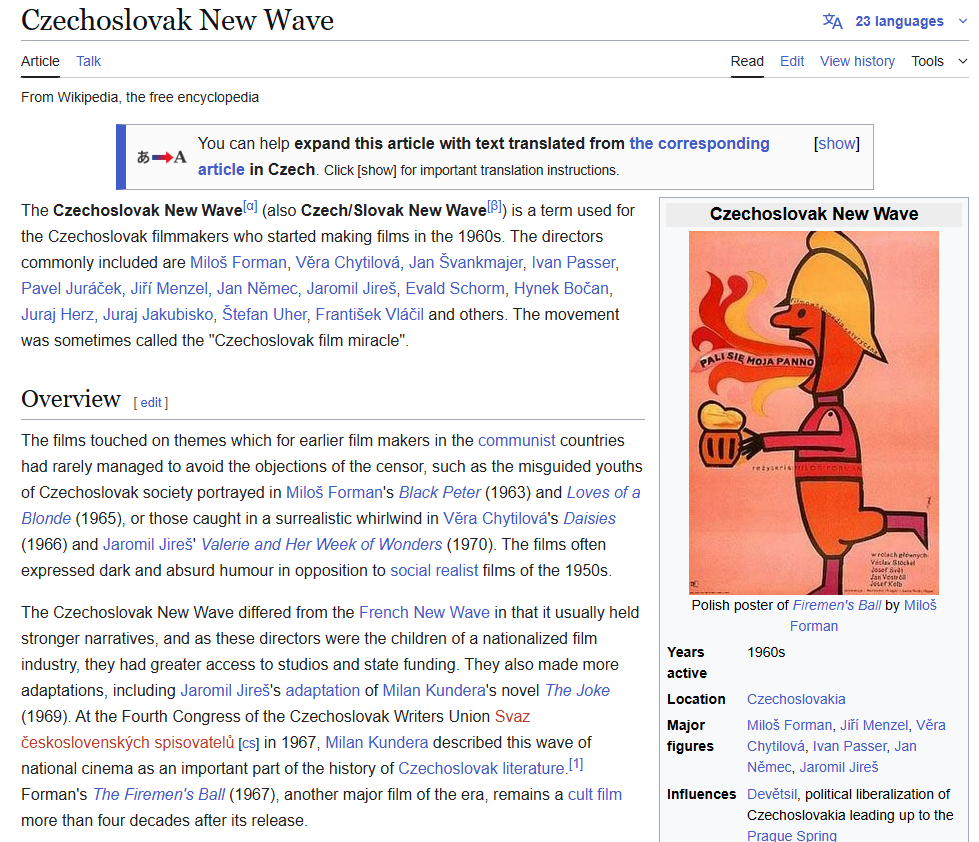The width and height of the screenshot is (979, 842).
Task: Open the Edit tab
Action: (792, 61)
